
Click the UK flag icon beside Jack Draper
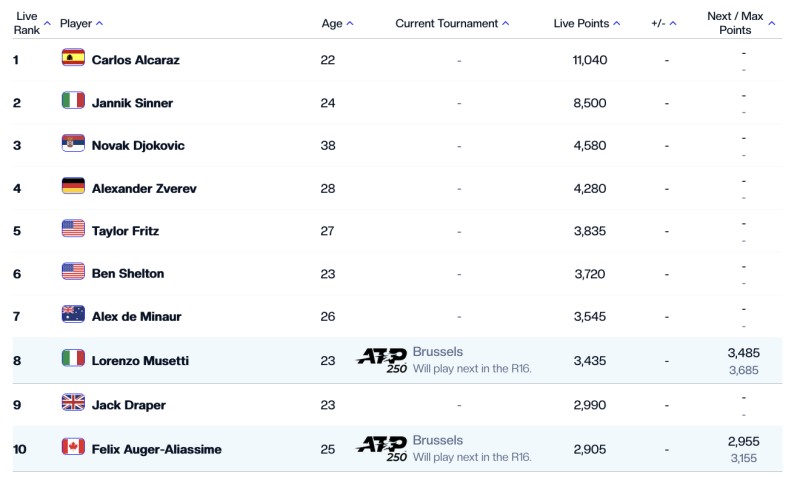pos(73,403)
